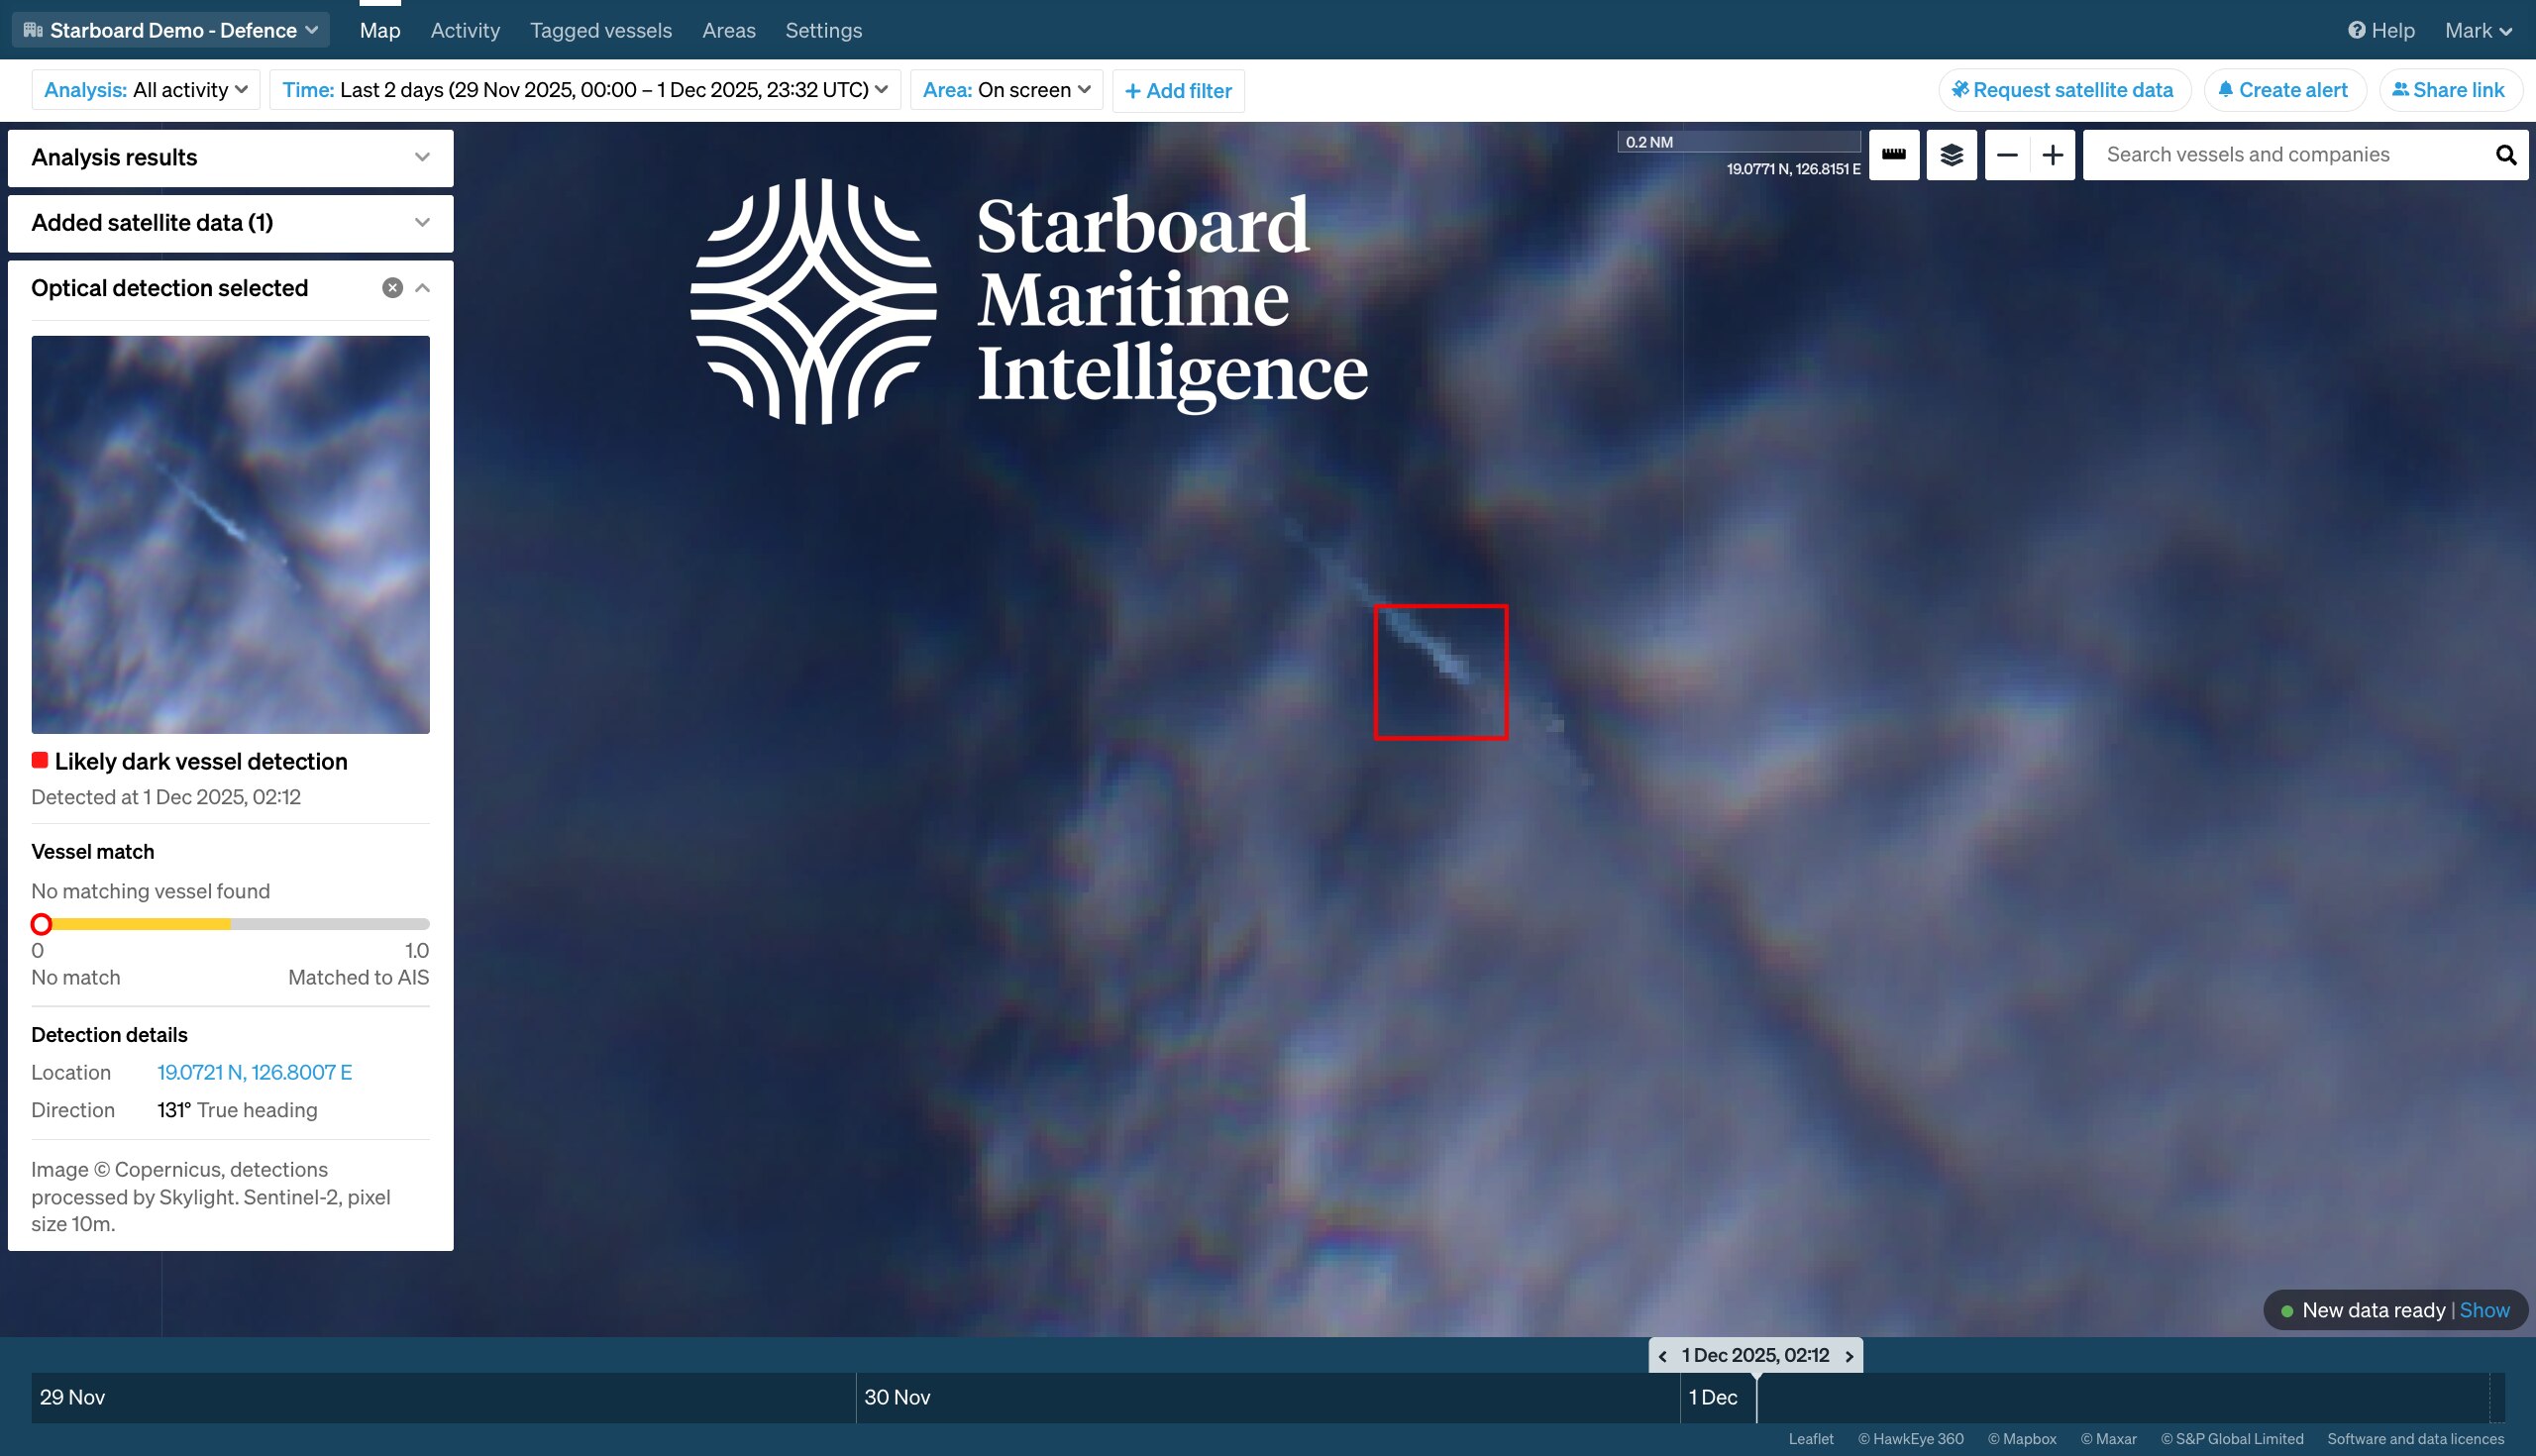Screen dimensions: 2536x1456
Task: Collapse the Optical detection selected panel
Action: (421, 287)
